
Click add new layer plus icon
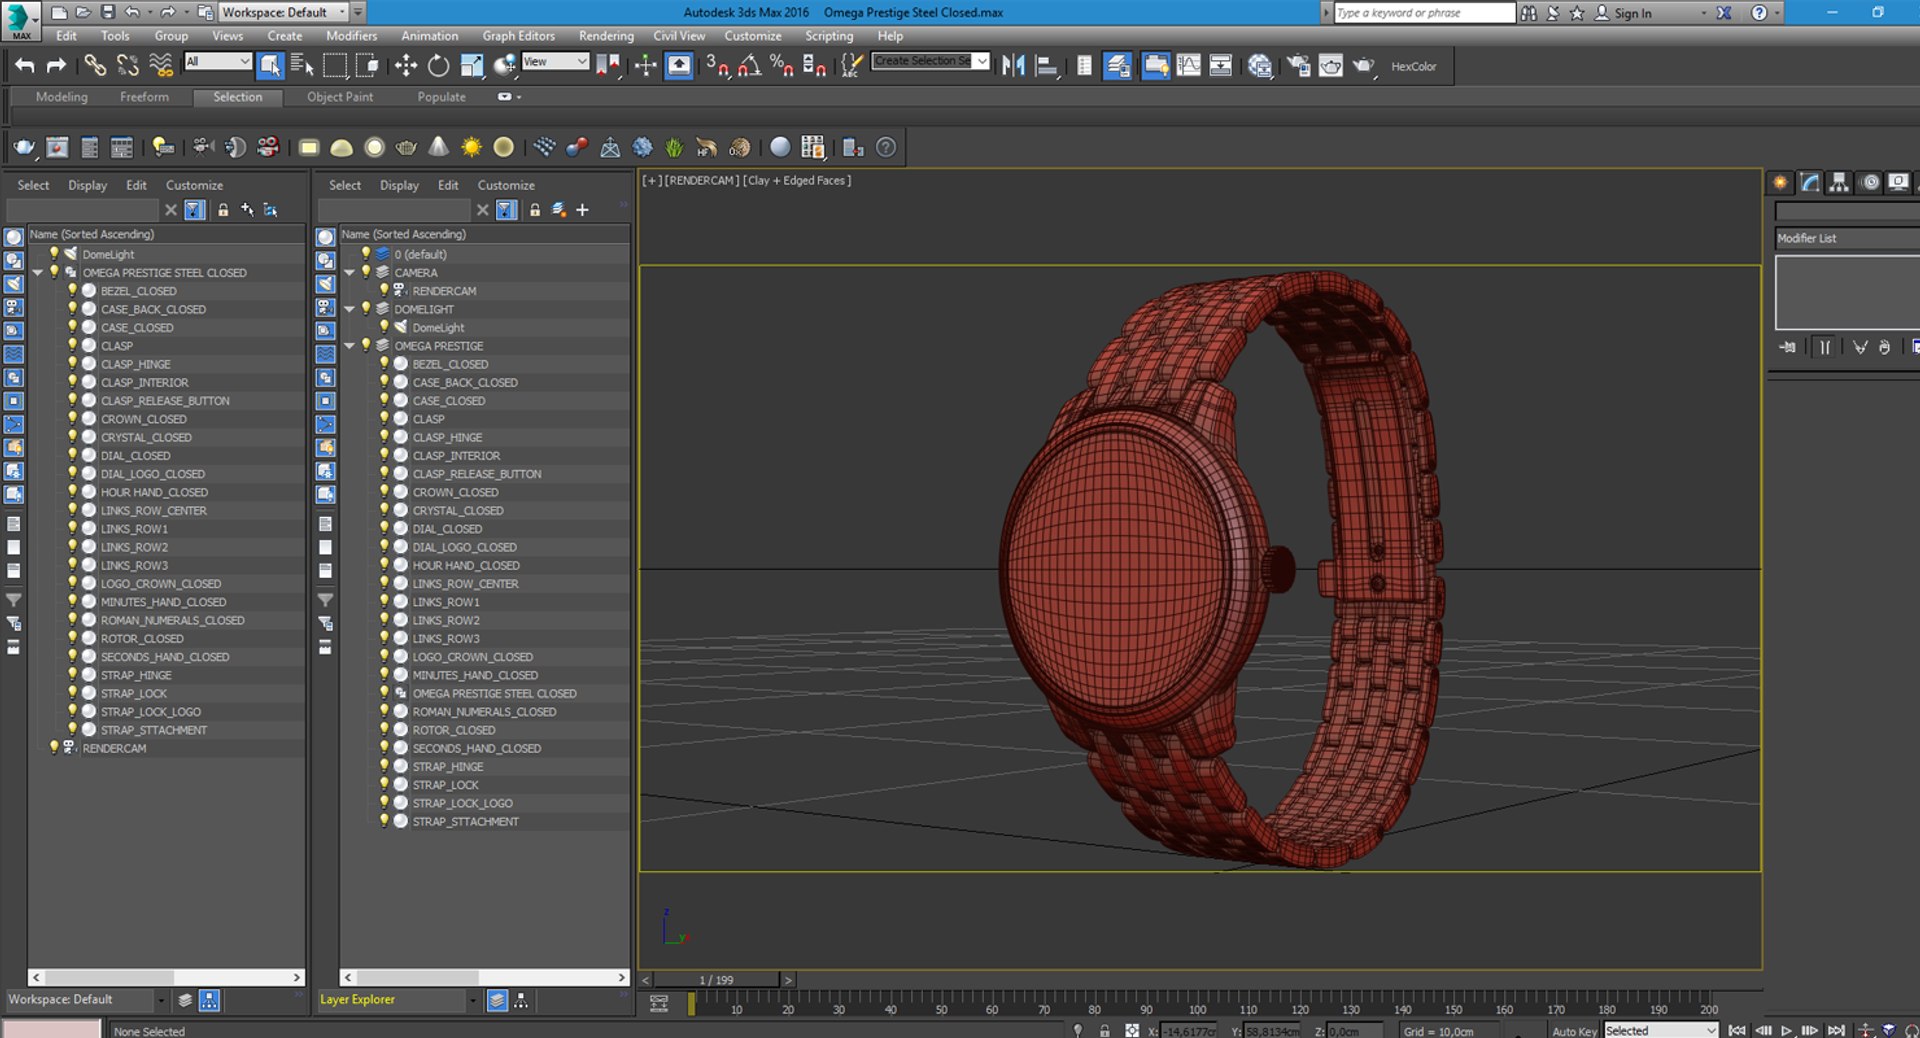582,210
